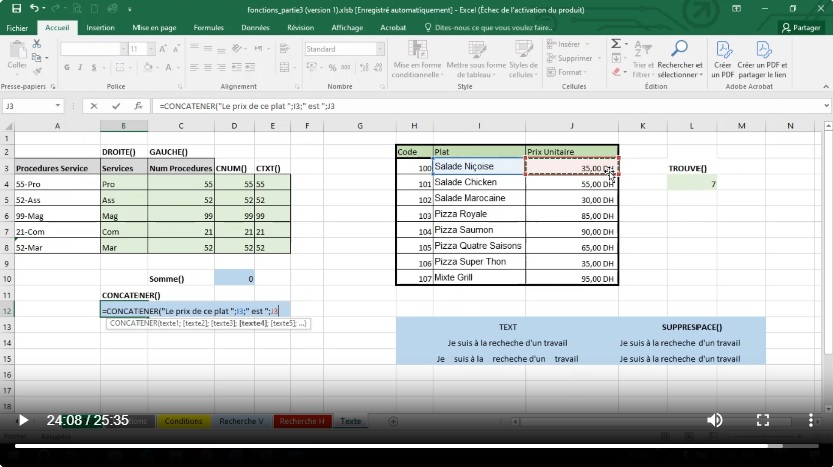Open the Conditions sheet tab
The height and width of the screenshot is (467, 833).
pos(183,421)
